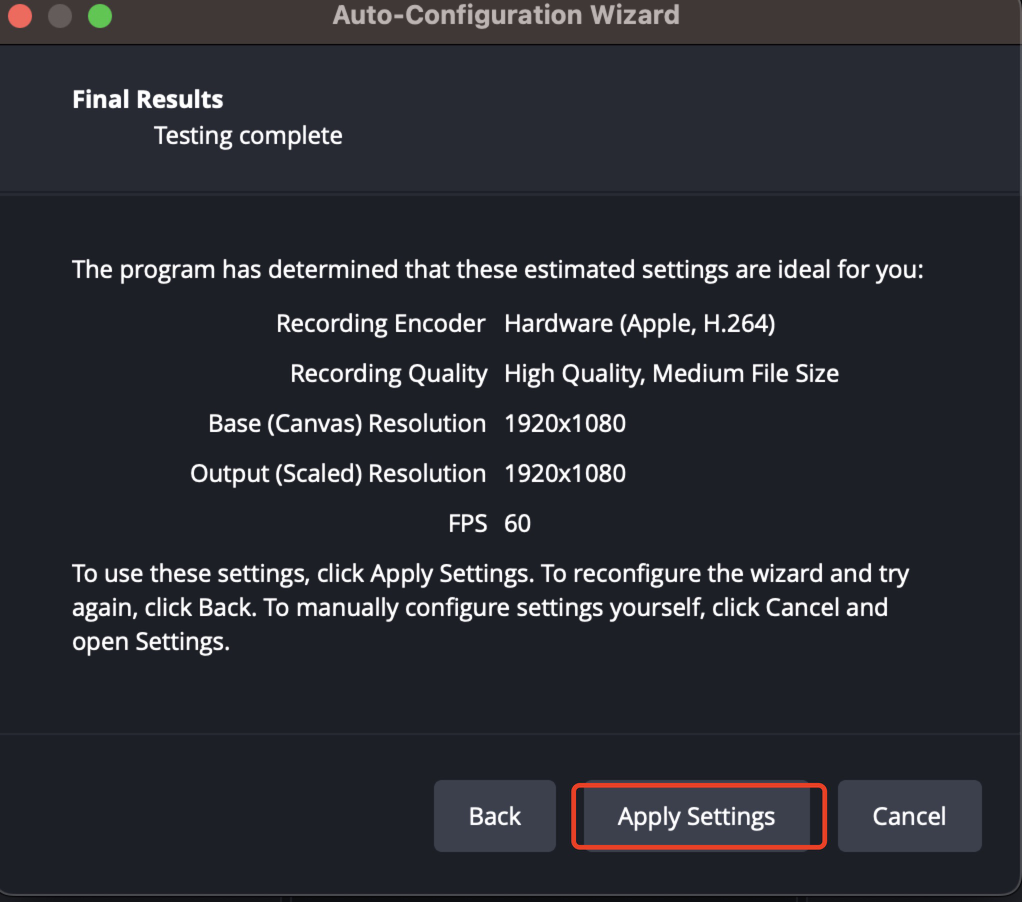The height and width of the screenshot is (902, 1022).
Task: Click the Recording Encoder label
Action: pos(380,323)
